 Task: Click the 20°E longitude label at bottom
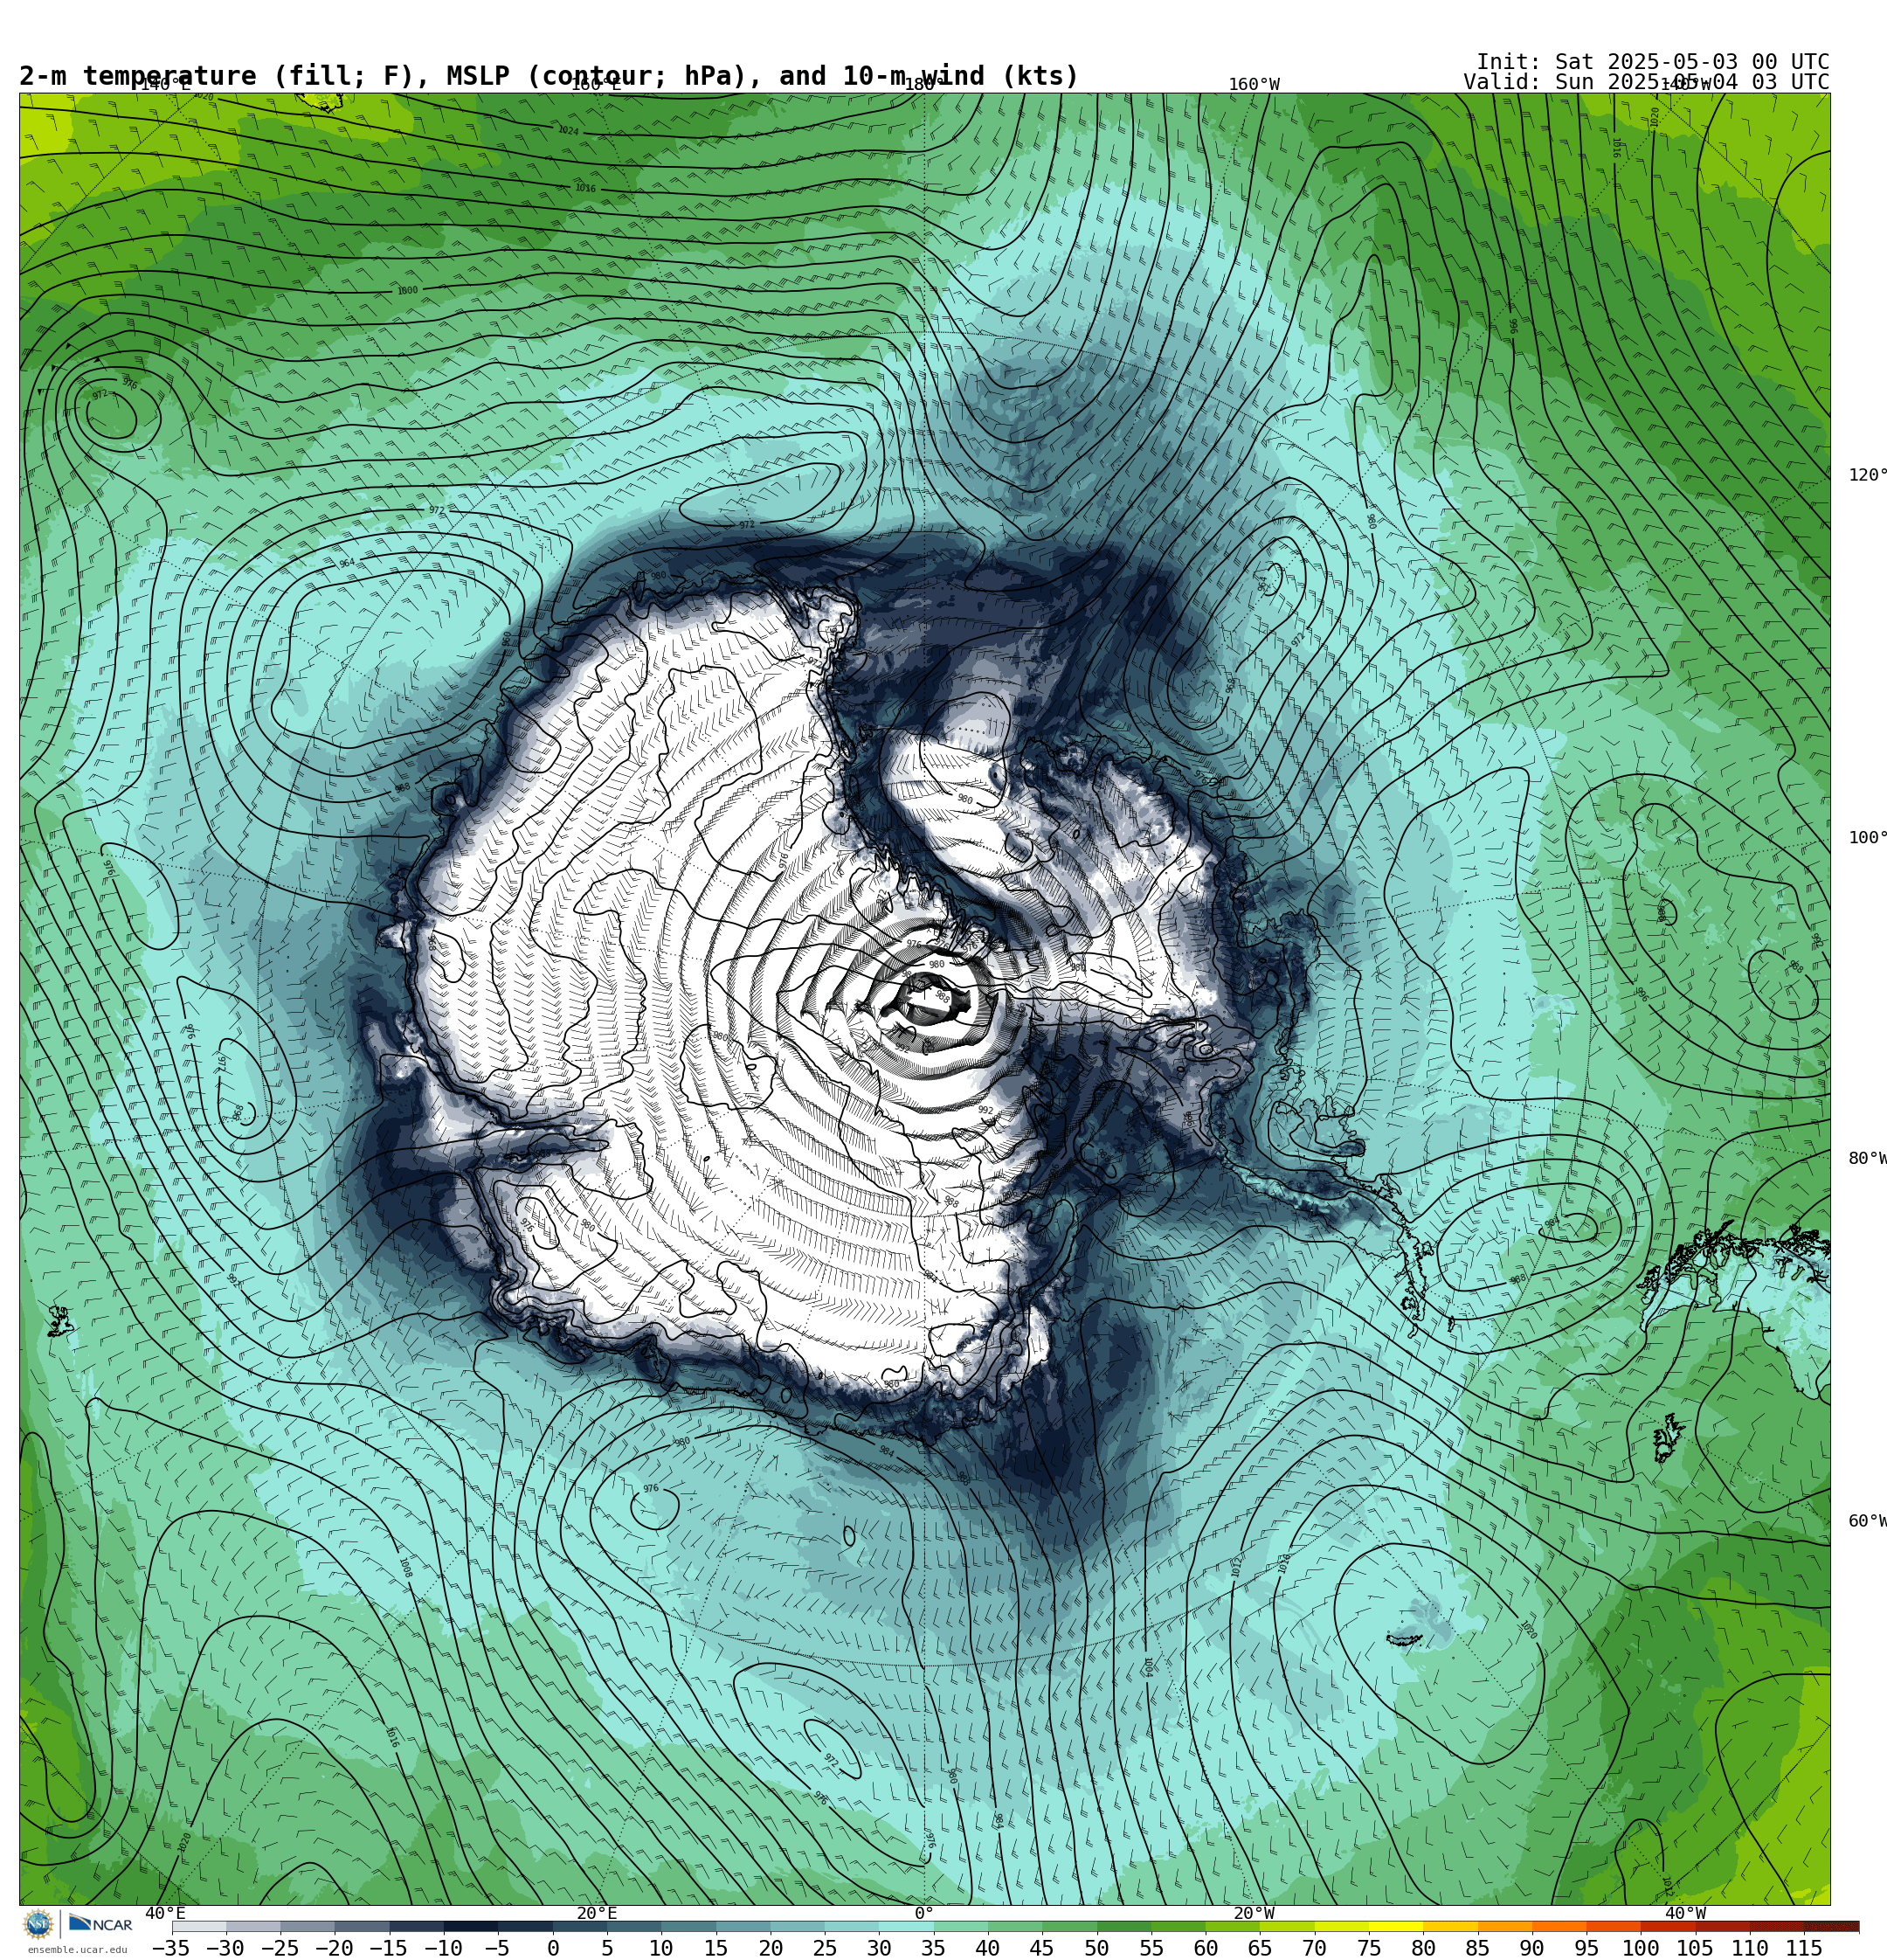coord(597,1913)
